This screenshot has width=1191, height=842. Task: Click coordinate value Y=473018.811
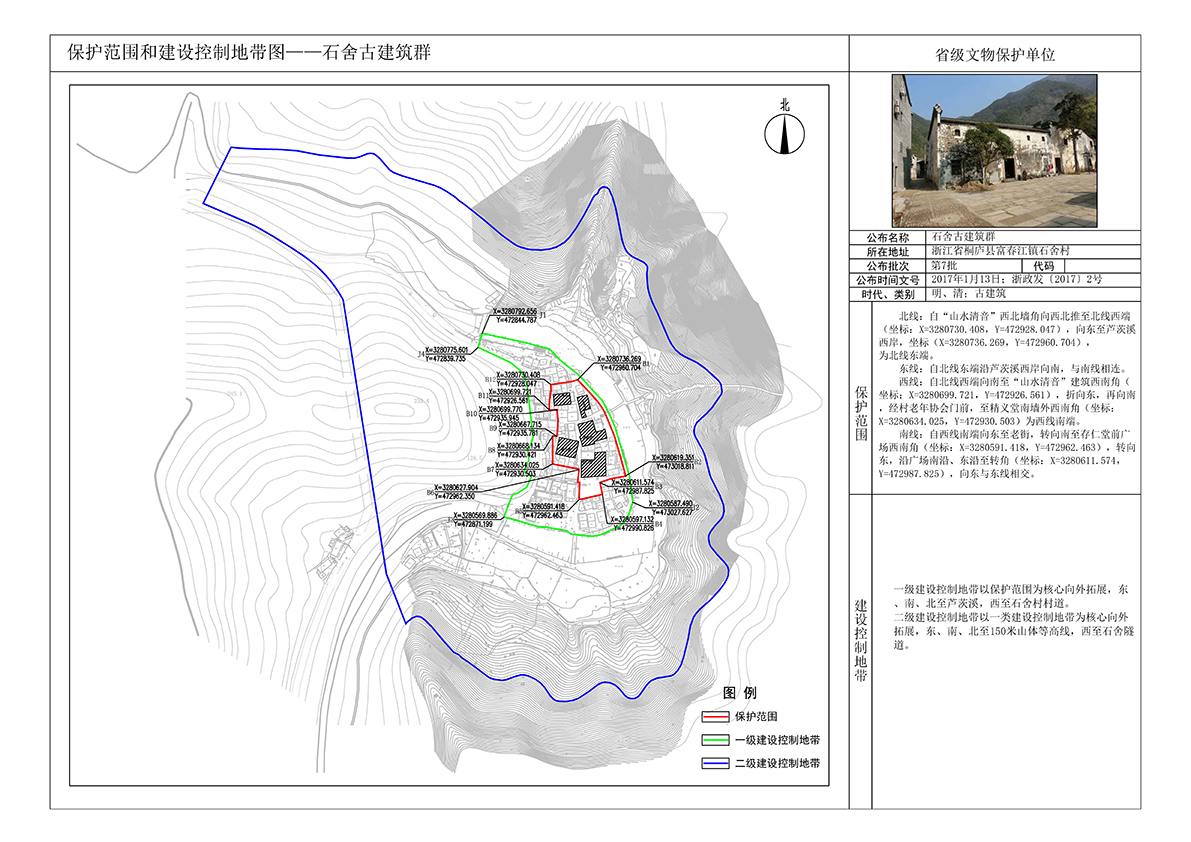673,466
